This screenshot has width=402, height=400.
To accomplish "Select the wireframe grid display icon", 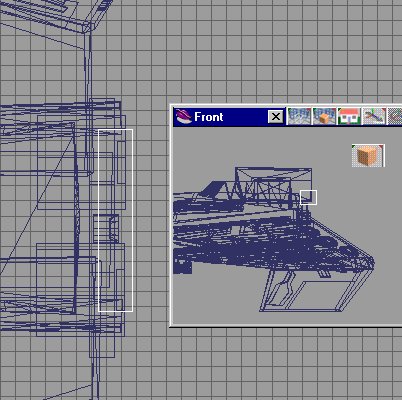I will 299,116.
